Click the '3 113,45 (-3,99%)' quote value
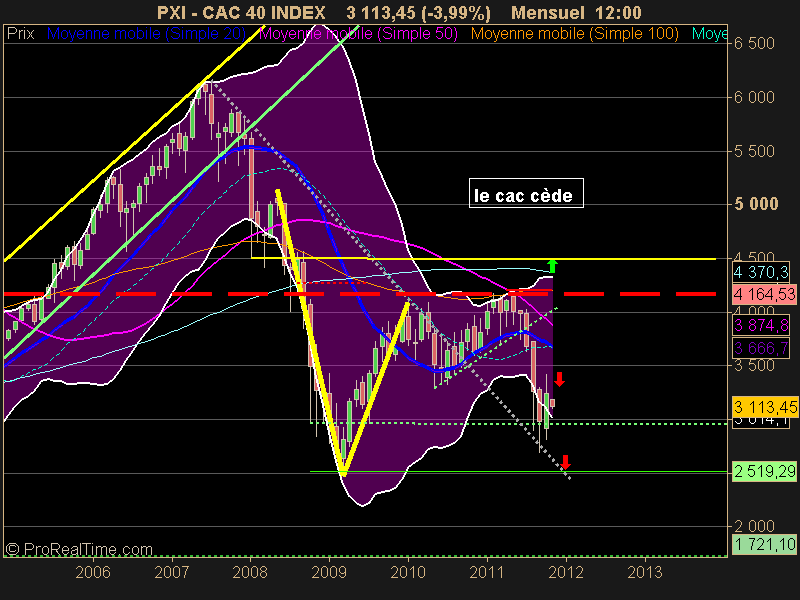The height and width of the screenshot is (600, 800). coord(418,12)
